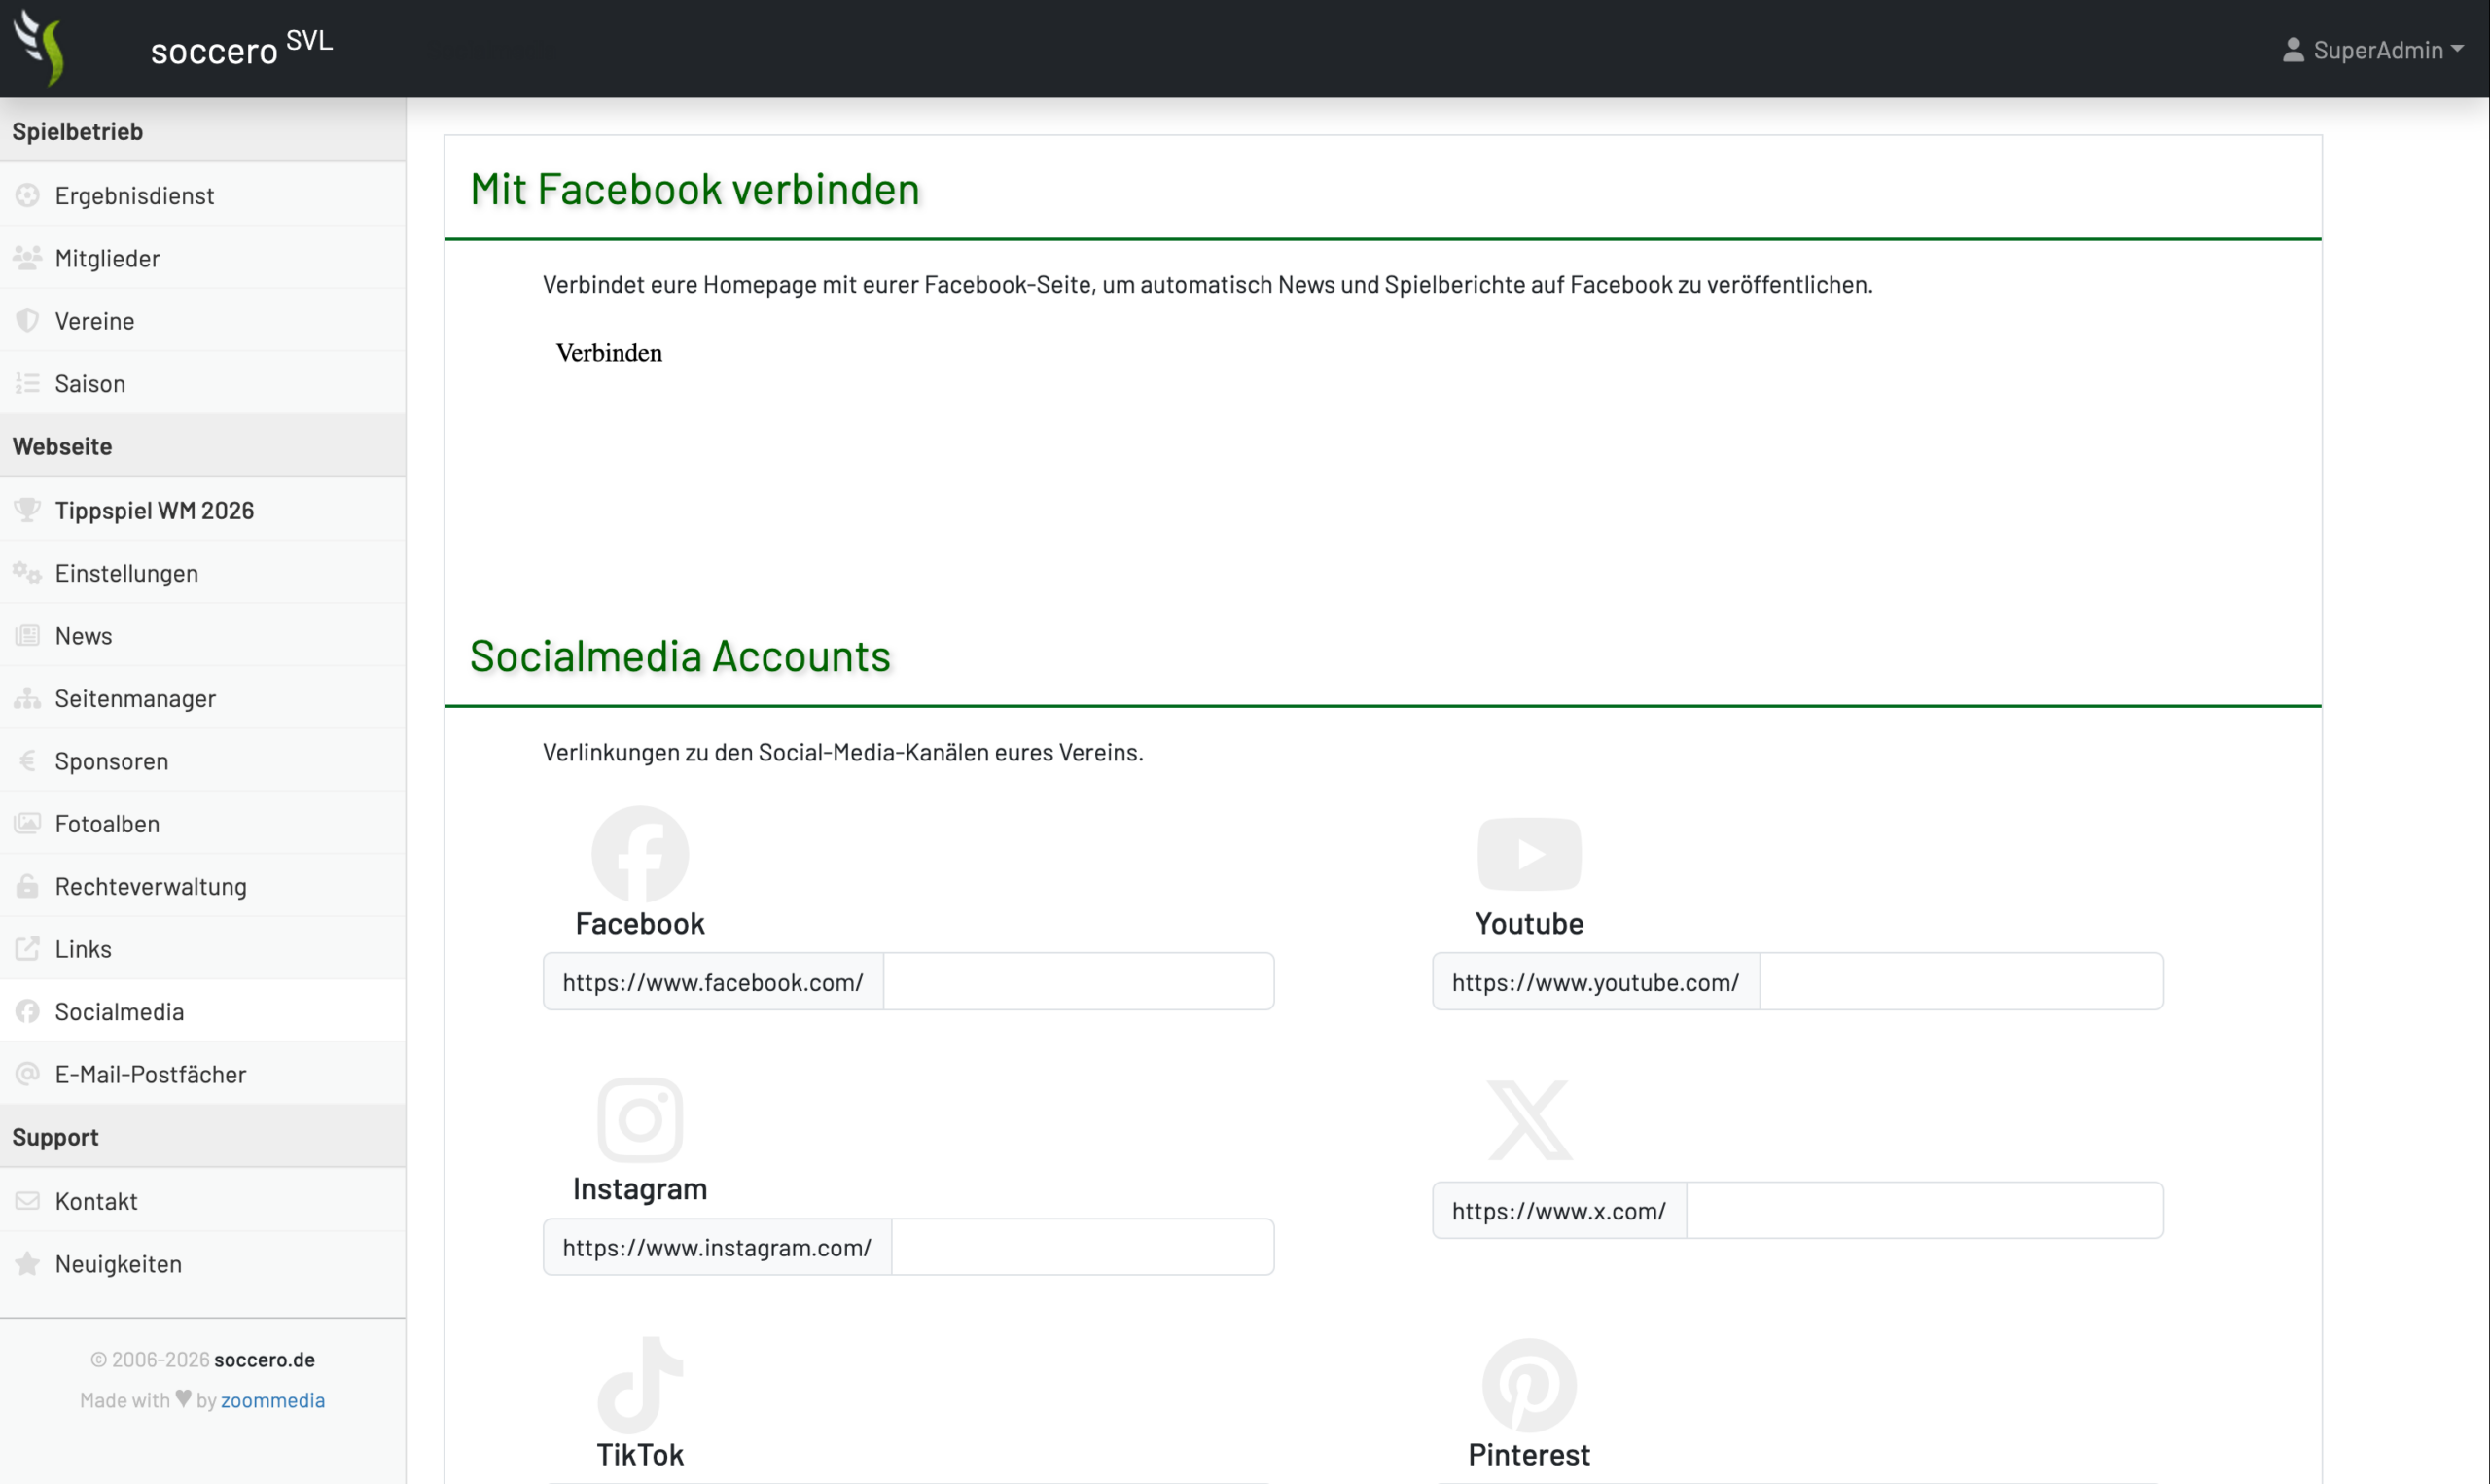Follow the zoommedia link

pos(272,1400)
